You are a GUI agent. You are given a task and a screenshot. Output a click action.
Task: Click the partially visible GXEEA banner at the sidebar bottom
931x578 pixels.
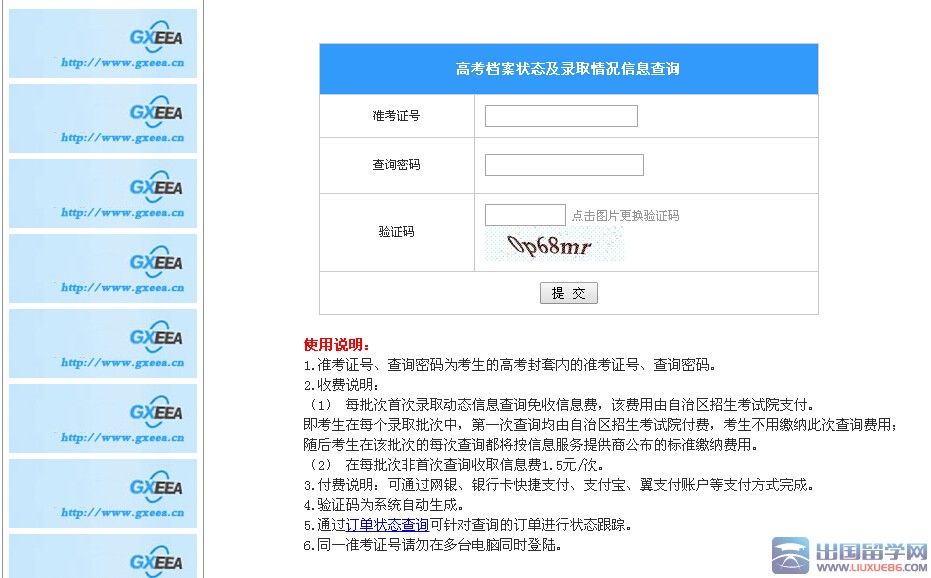point(103,556)
